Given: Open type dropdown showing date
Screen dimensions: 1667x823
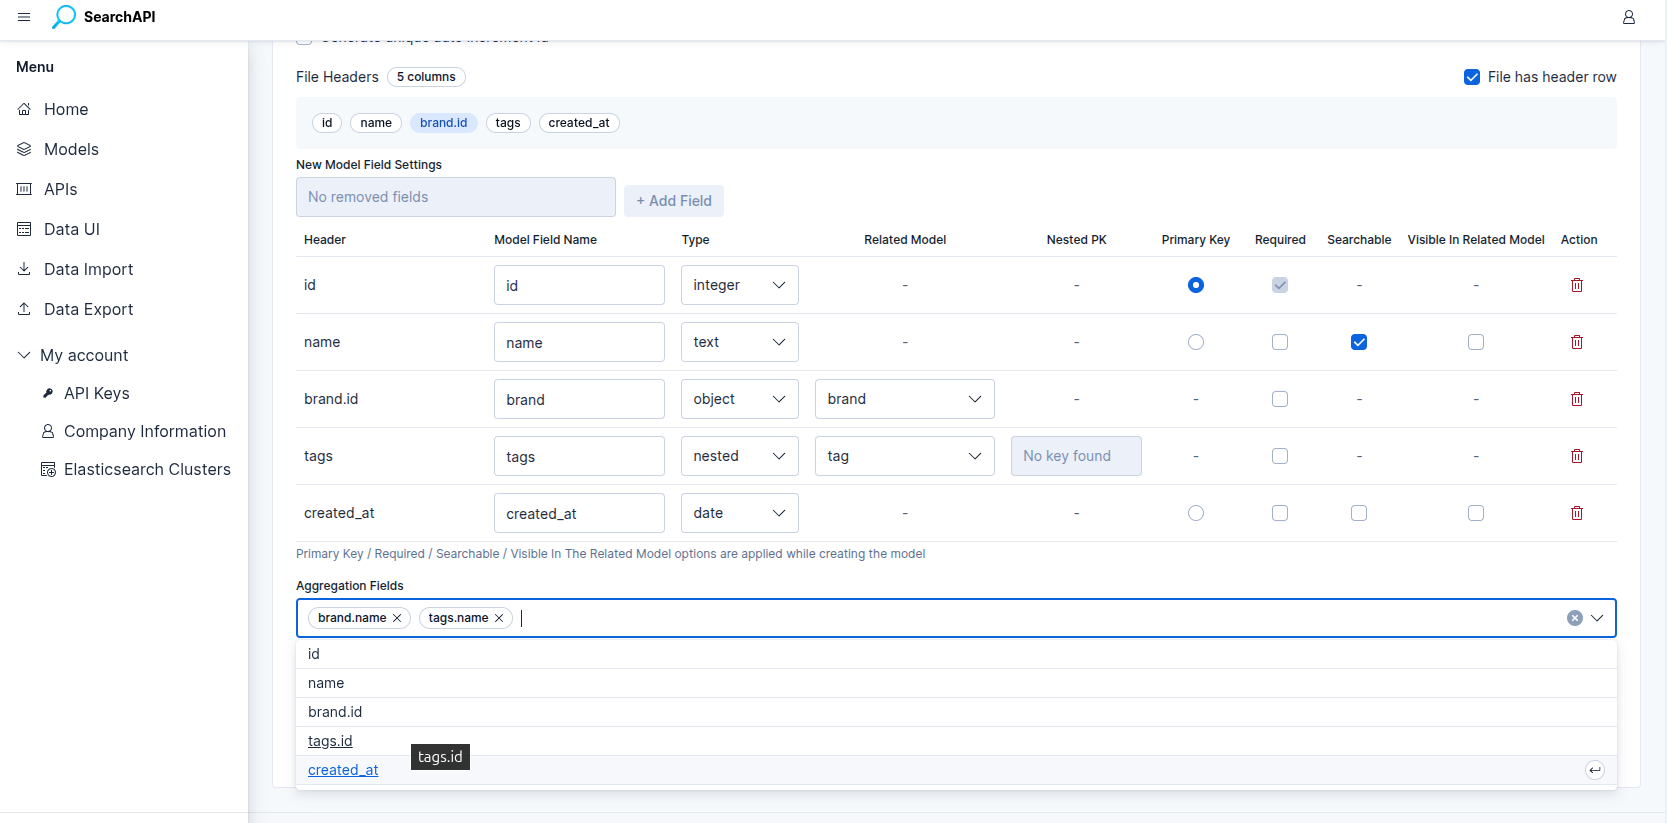Looking at the screenshot, I should coord(740,513).
